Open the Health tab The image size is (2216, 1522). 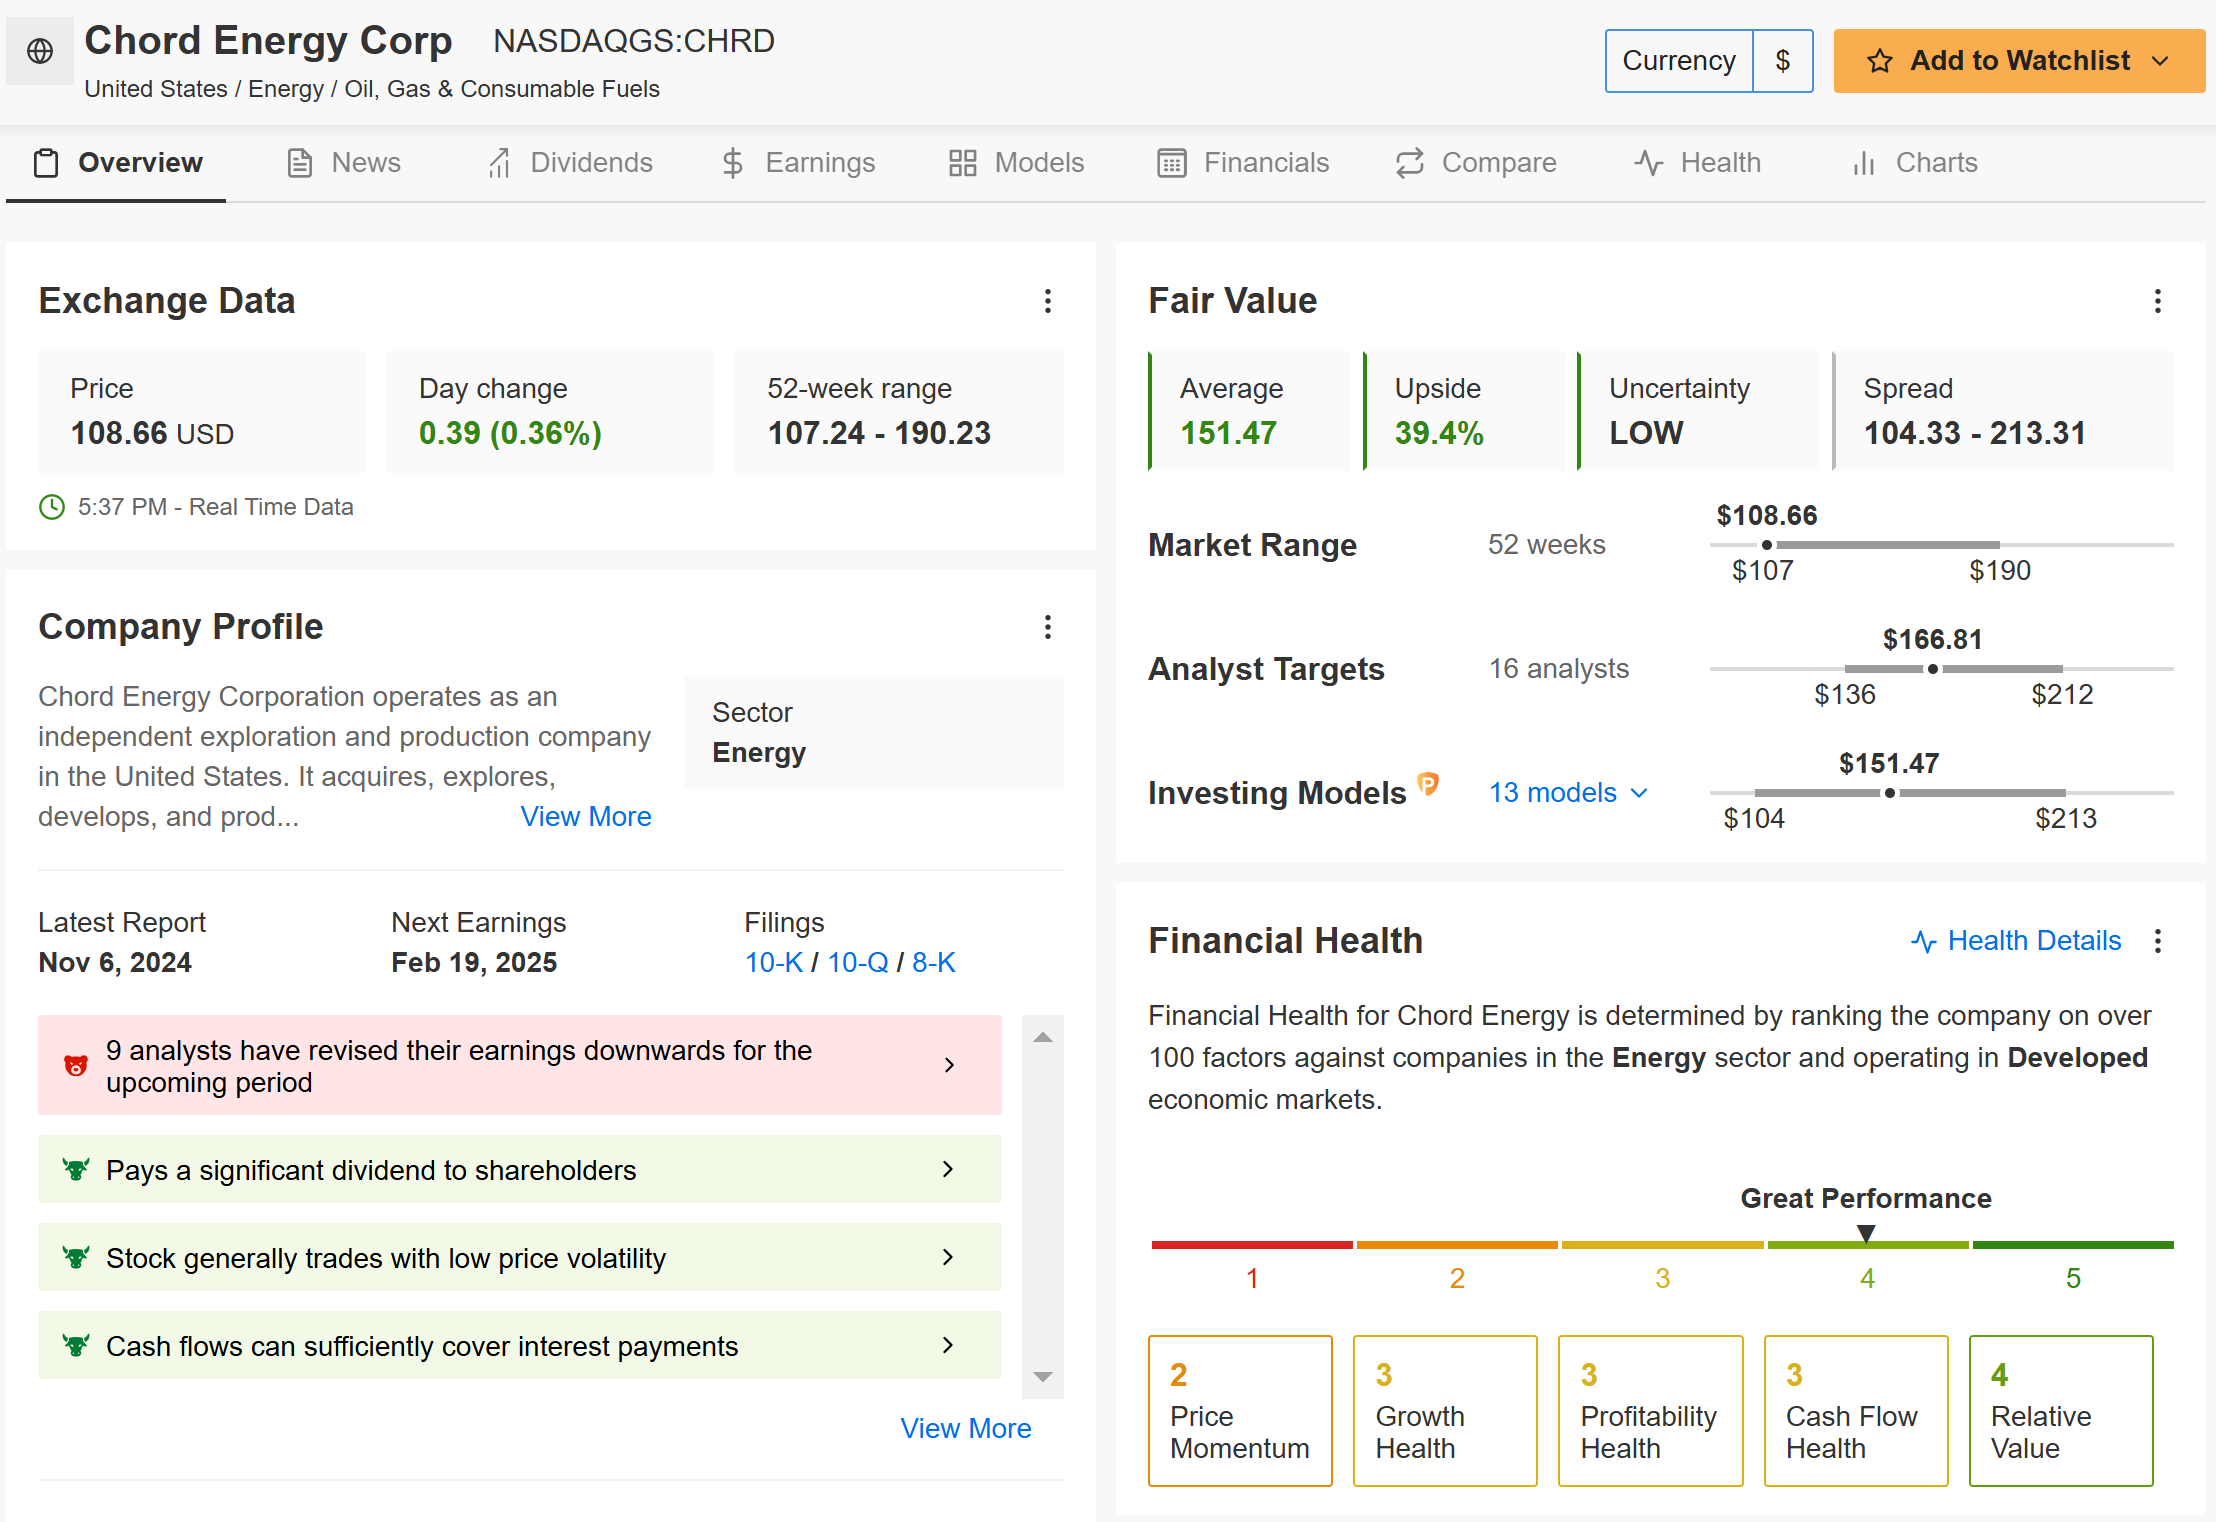coord(1698,163)
